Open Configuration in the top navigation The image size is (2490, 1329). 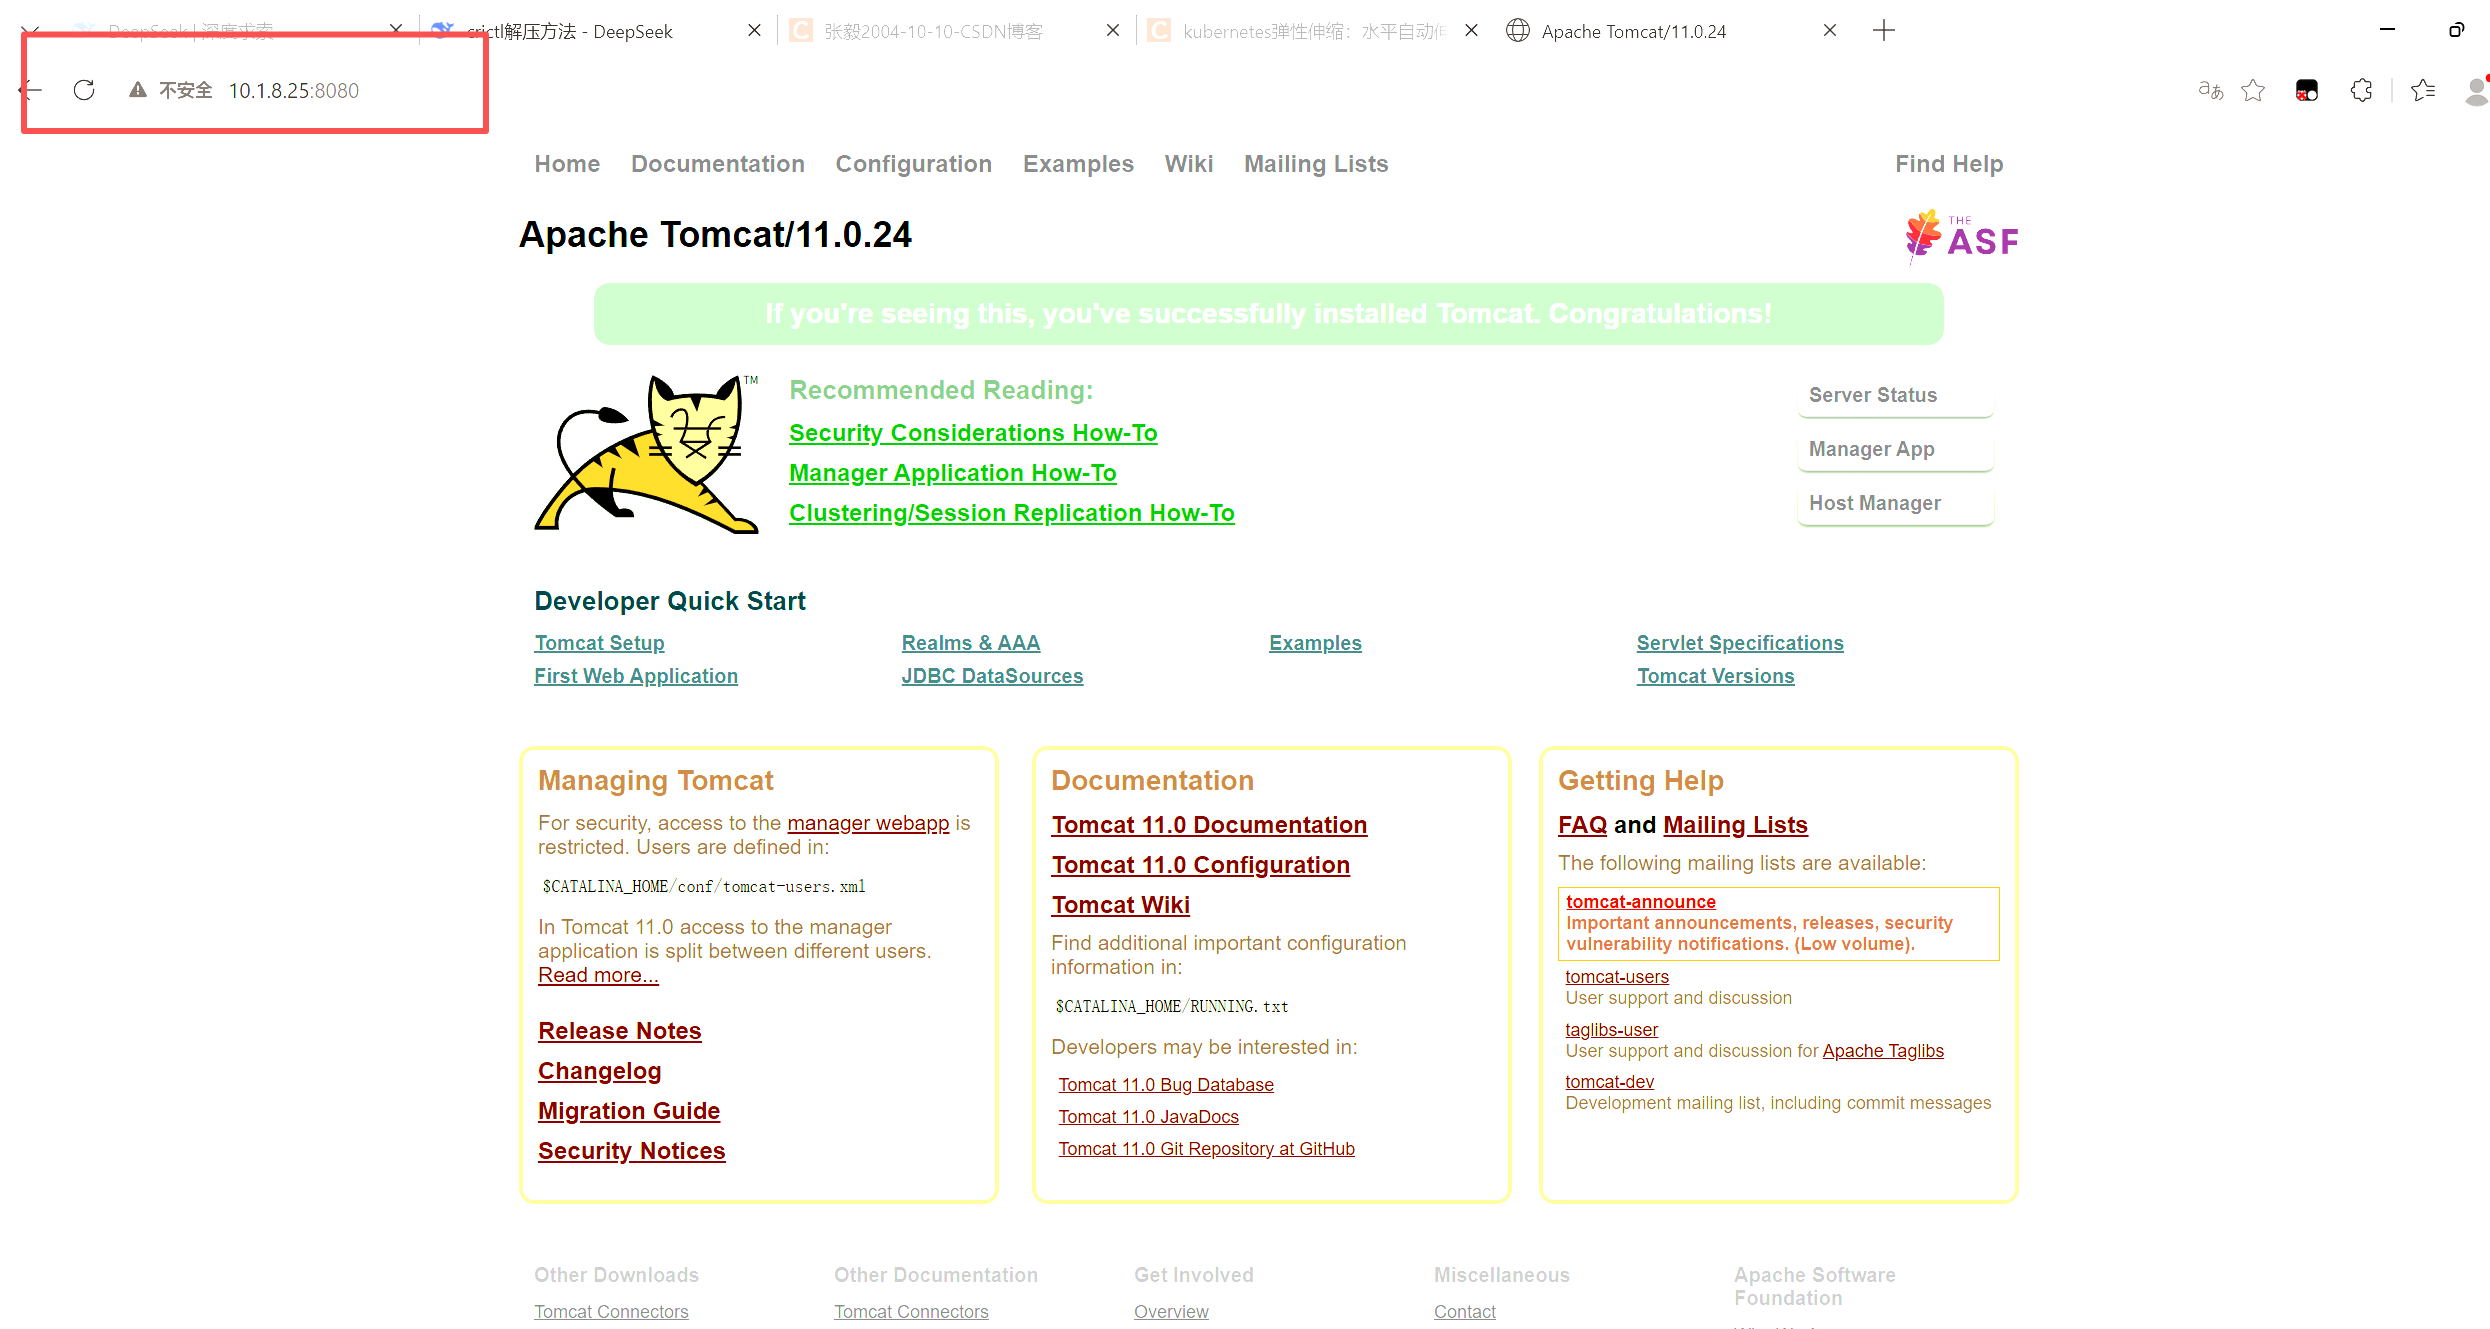pos(914,164)
